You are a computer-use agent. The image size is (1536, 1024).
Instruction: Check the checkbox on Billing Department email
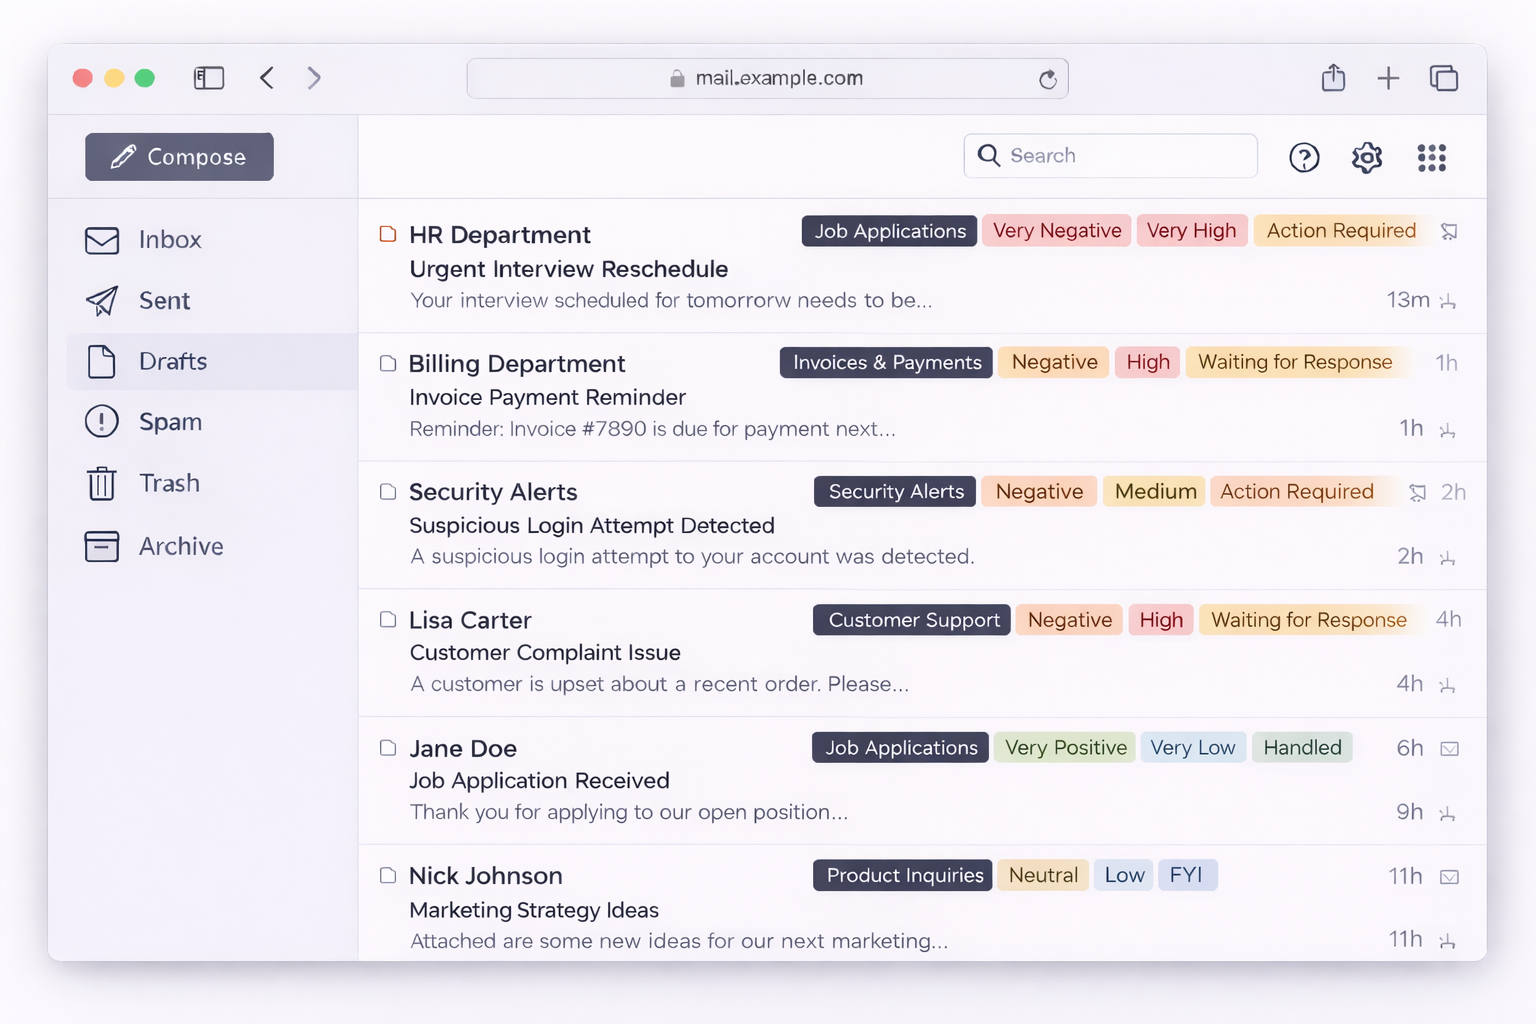coord(387,364)
